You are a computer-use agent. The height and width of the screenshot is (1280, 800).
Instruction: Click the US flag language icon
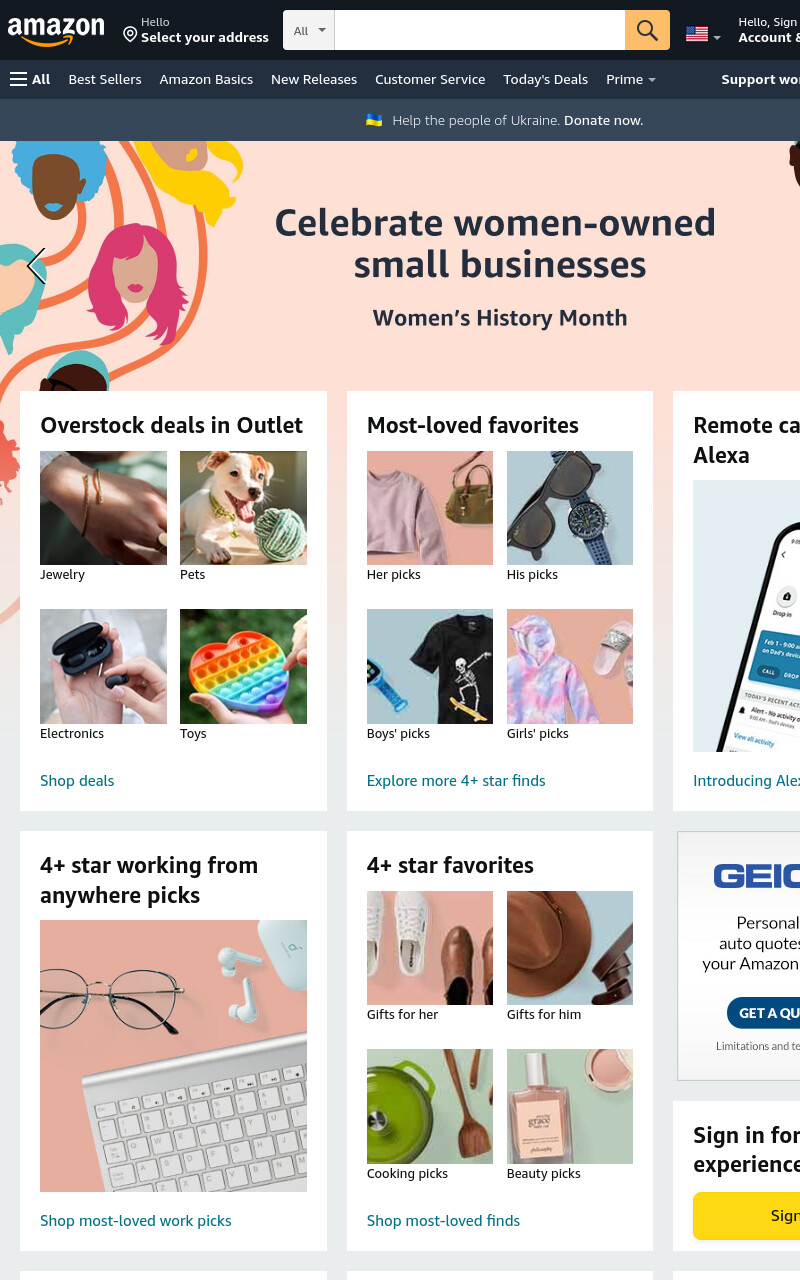pyautogui.click(x=697, y=34)
